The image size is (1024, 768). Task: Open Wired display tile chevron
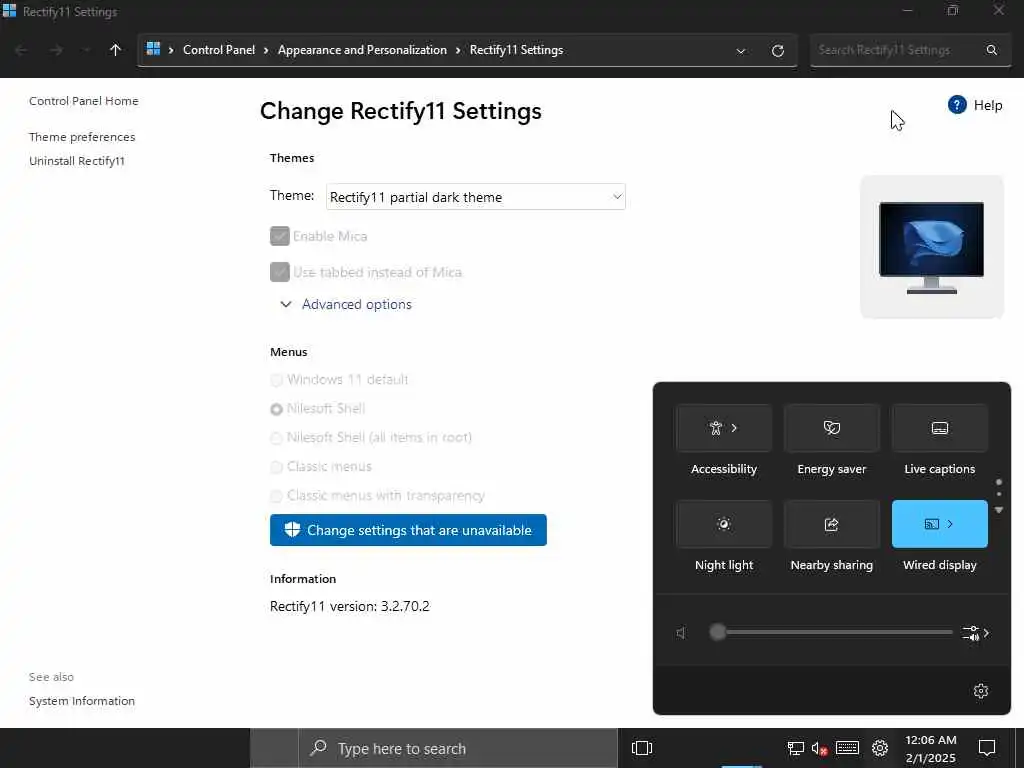point(950,524)
